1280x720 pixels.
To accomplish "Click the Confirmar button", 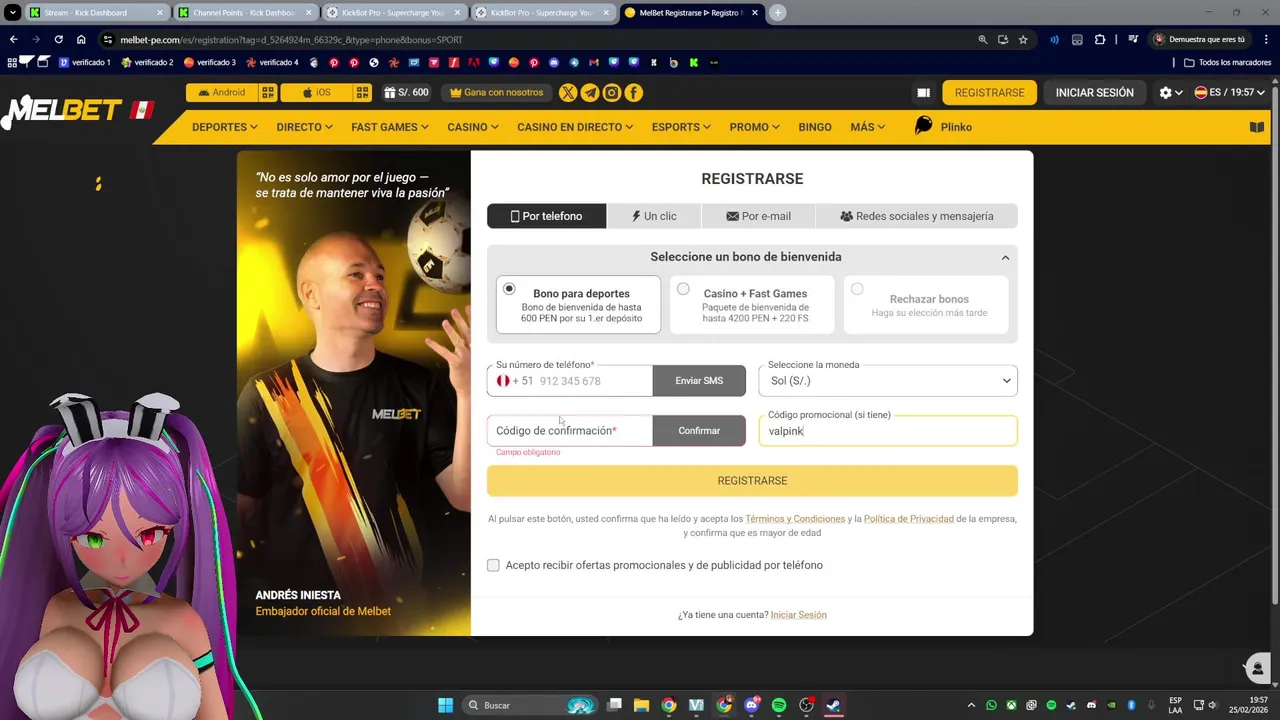I will click(x=699, y=431).
